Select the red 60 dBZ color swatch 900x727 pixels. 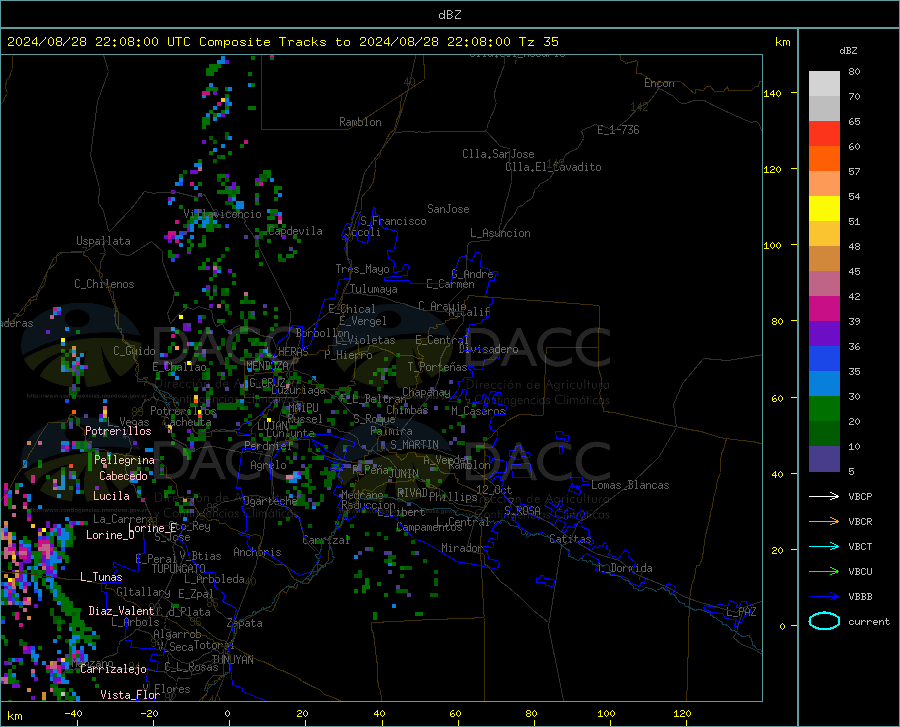[x=824, y=134]
